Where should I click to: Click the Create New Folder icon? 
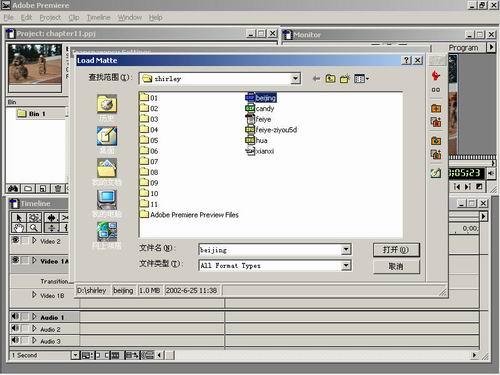(345, 79)
